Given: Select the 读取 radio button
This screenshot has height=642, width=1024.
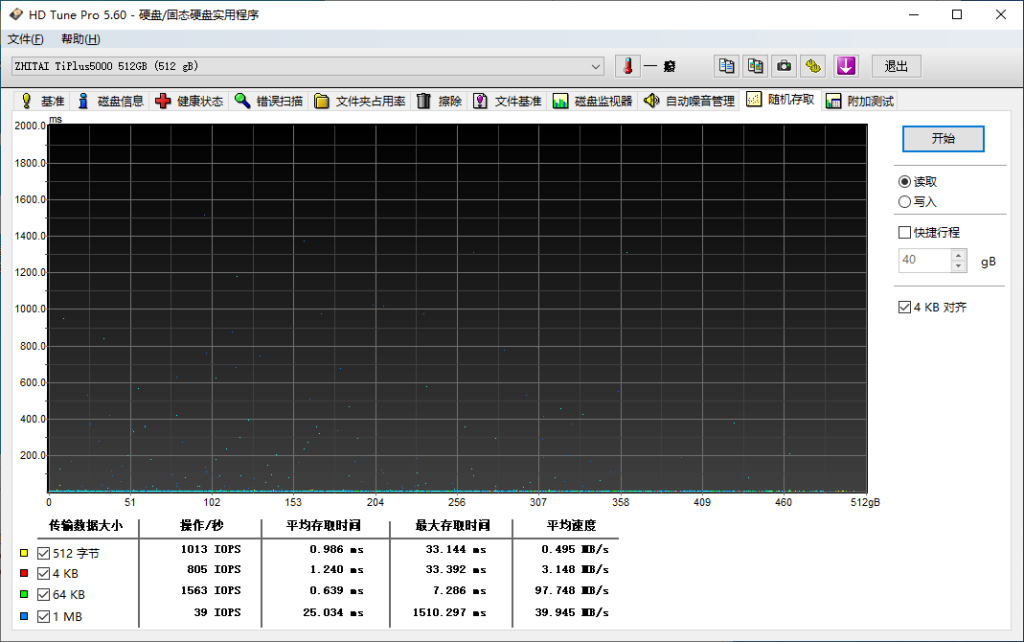Looking at the screenshot, I should pyautogui.click(x=904, y=182).
